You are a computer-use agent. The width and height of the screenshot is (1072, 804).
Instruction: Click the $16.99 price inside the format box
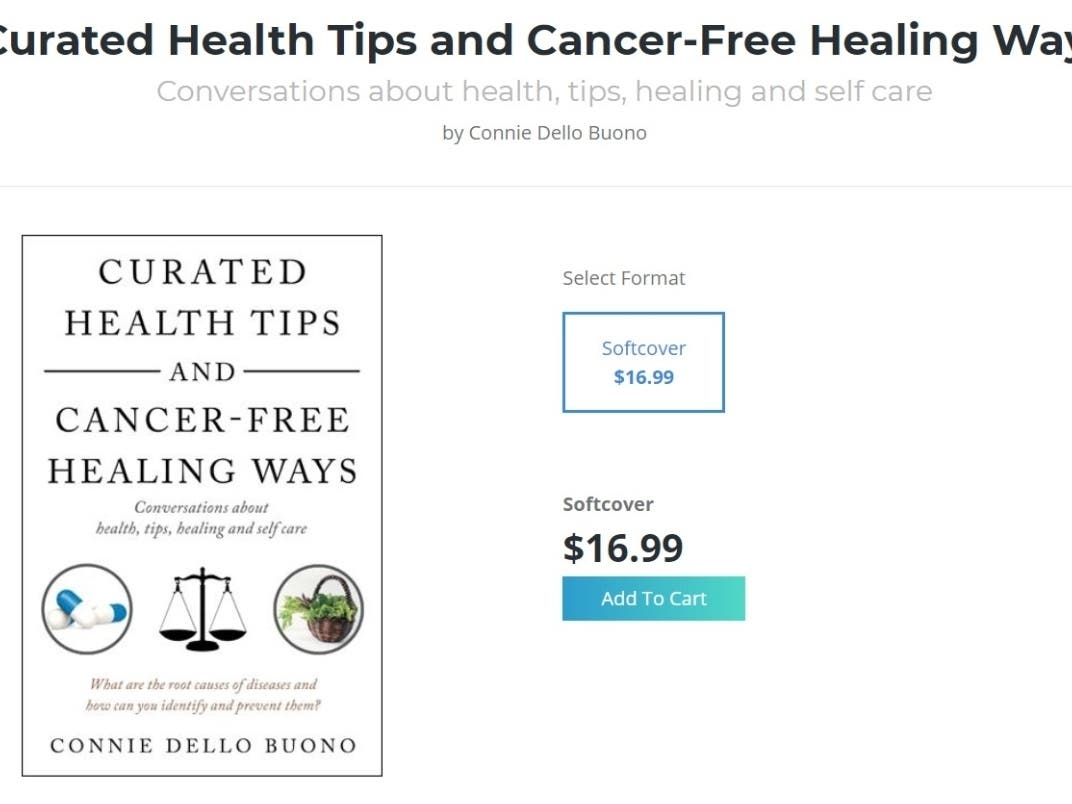point(643,377)
